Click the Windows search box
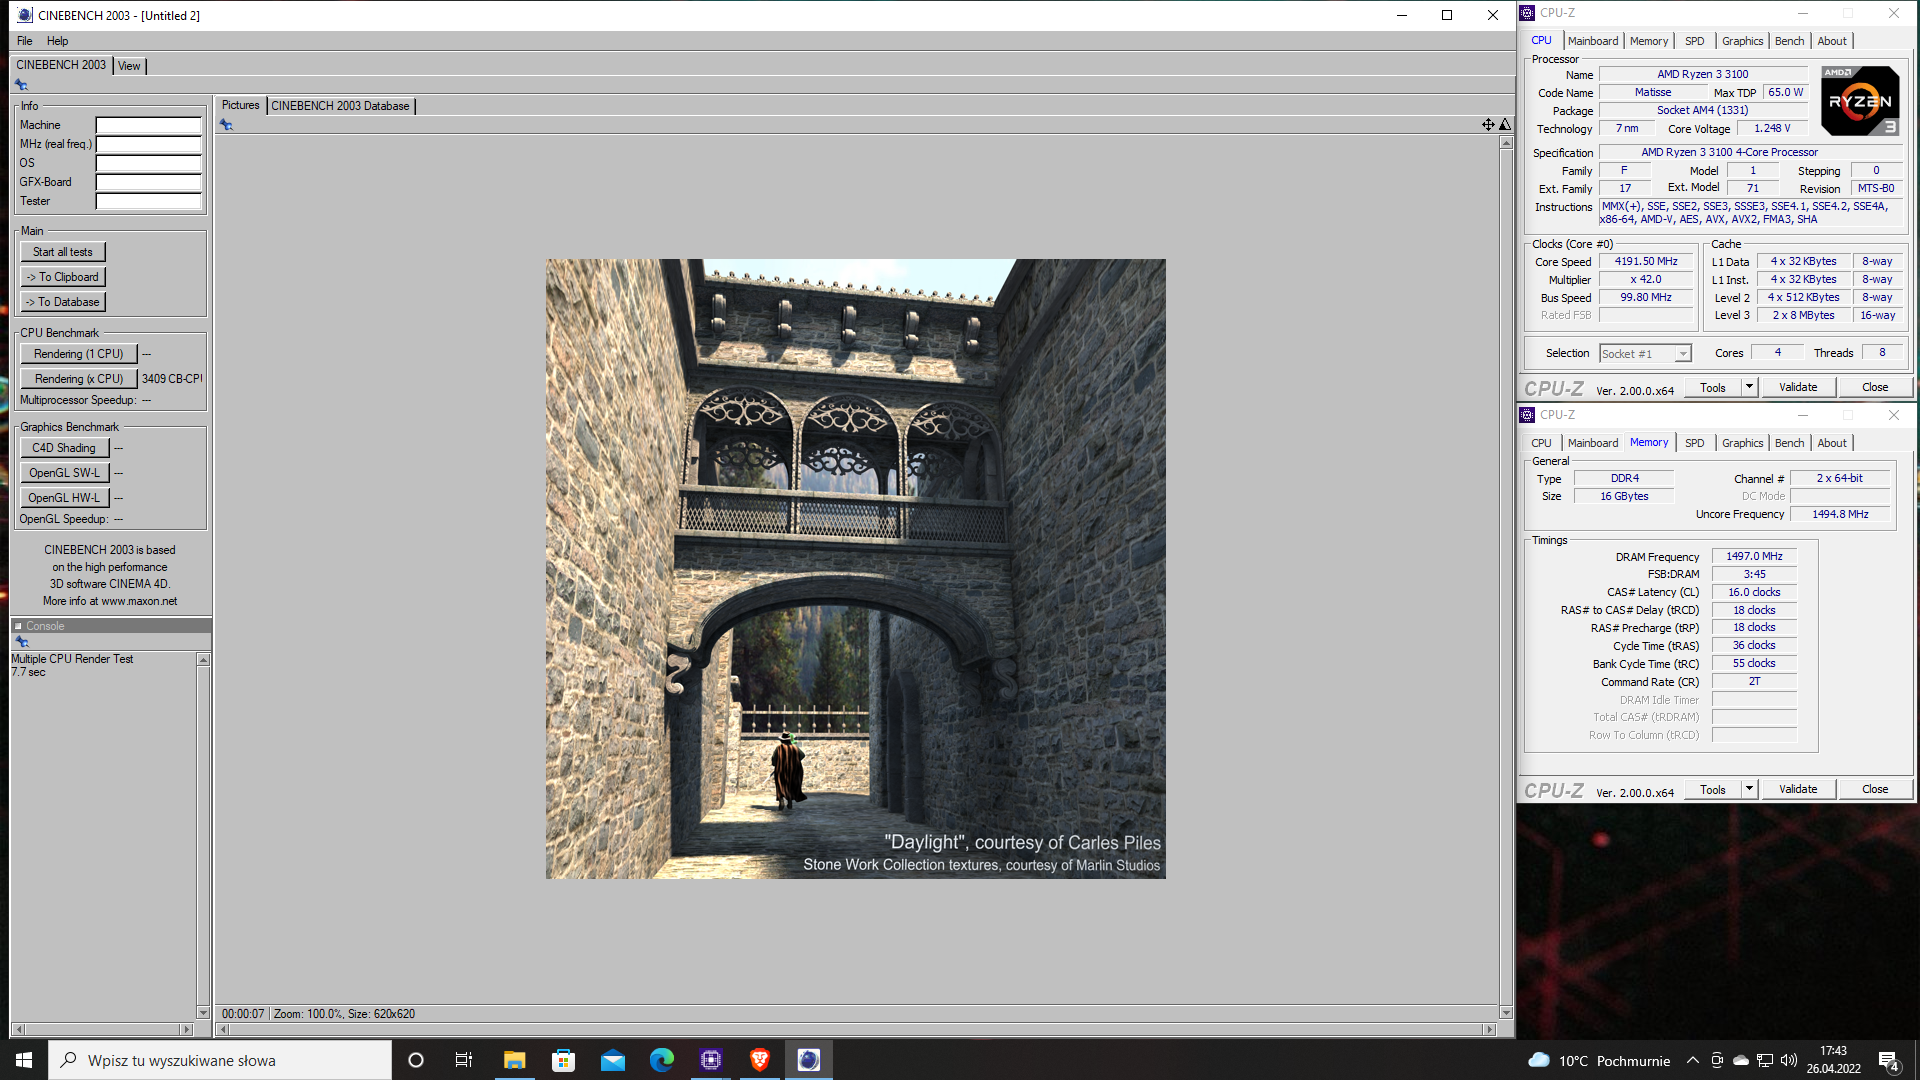The width and height of the screenshot is (1920, 1080). point(220,1060)
